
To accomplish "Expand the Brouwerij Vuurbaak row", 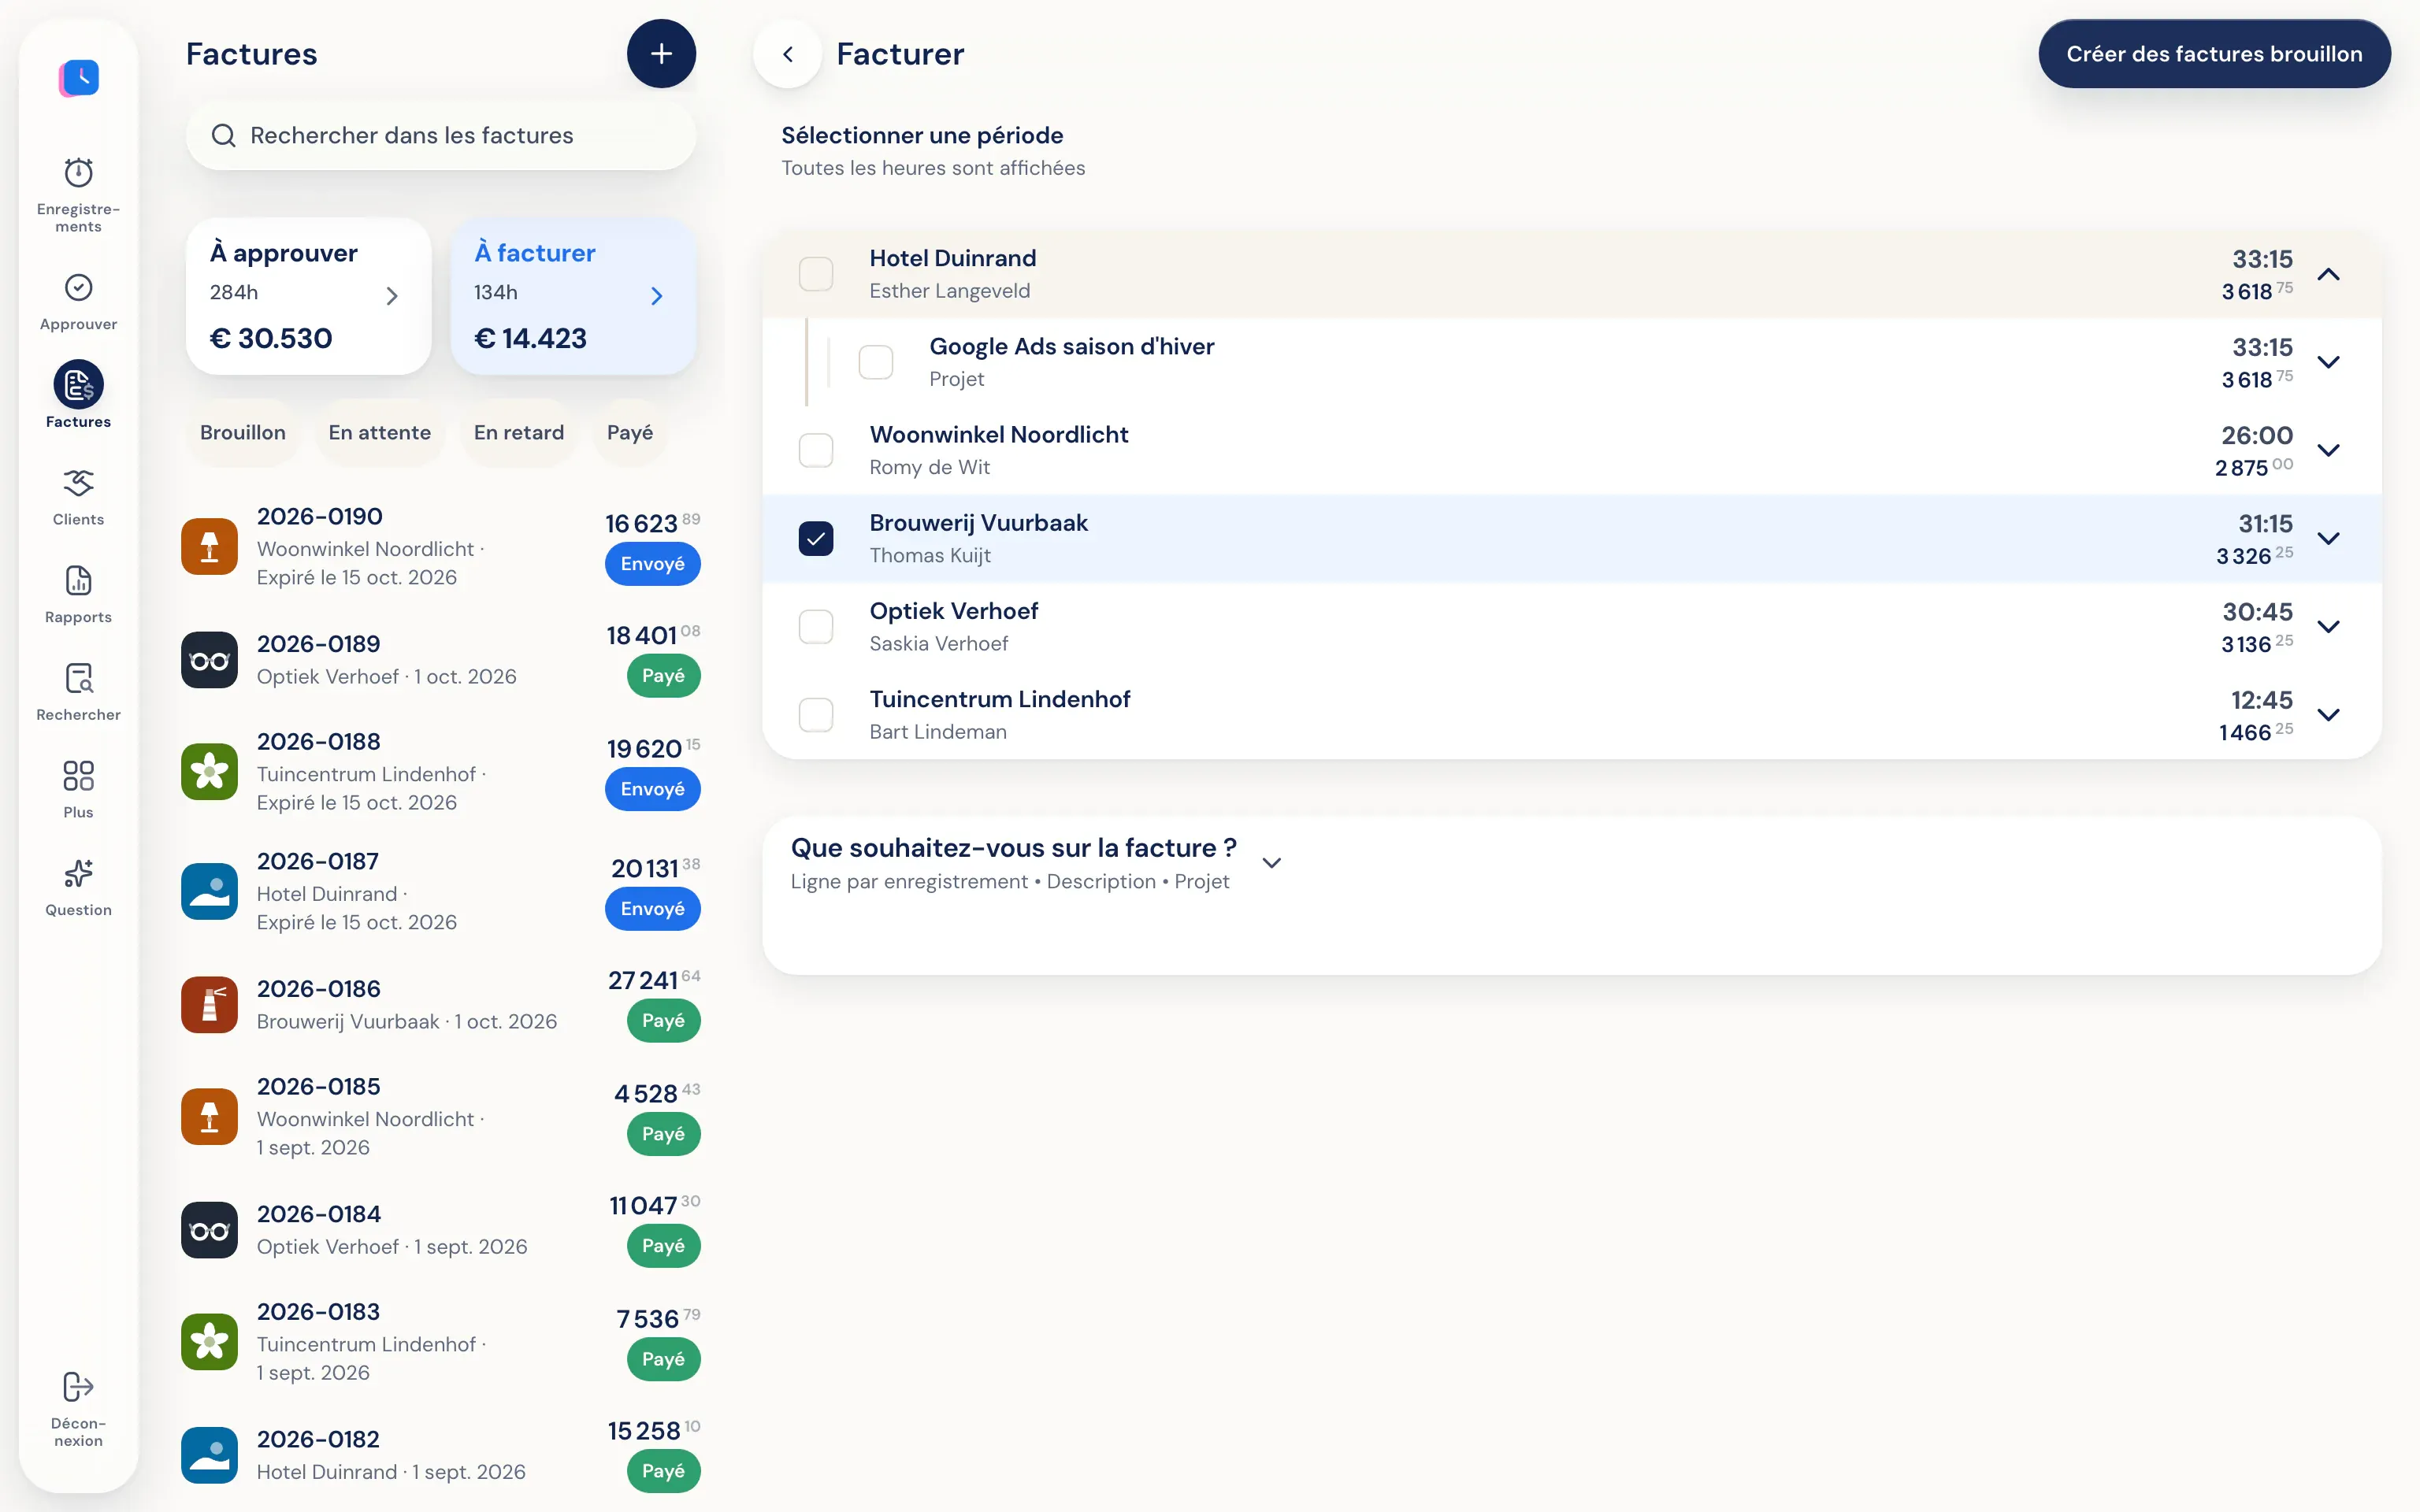I will click(2329, 538).
